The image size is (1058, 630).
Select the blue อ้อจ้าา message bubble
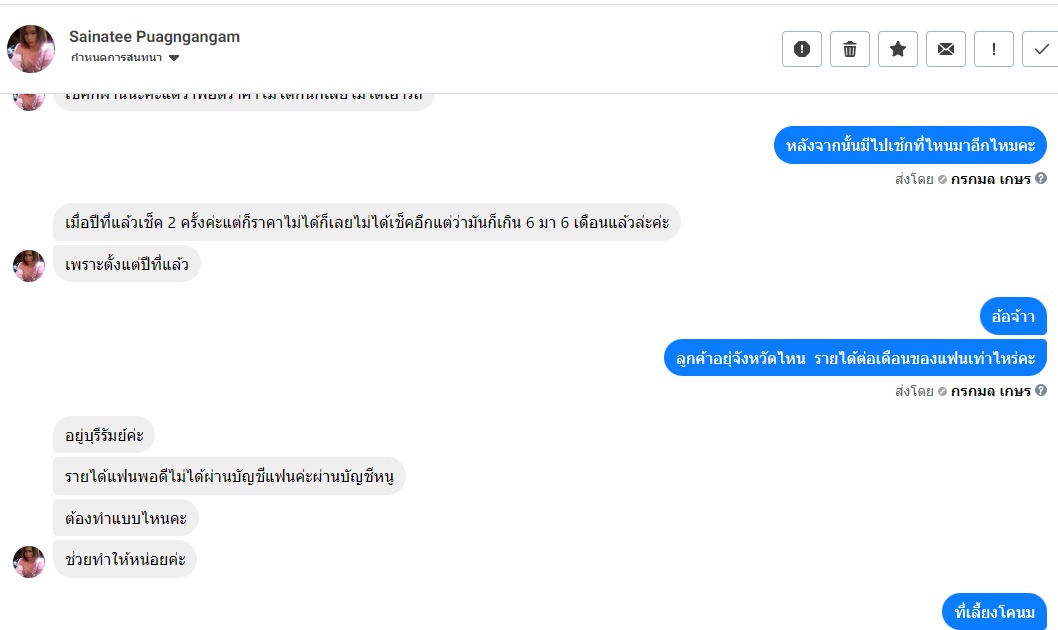(1013, 317)
